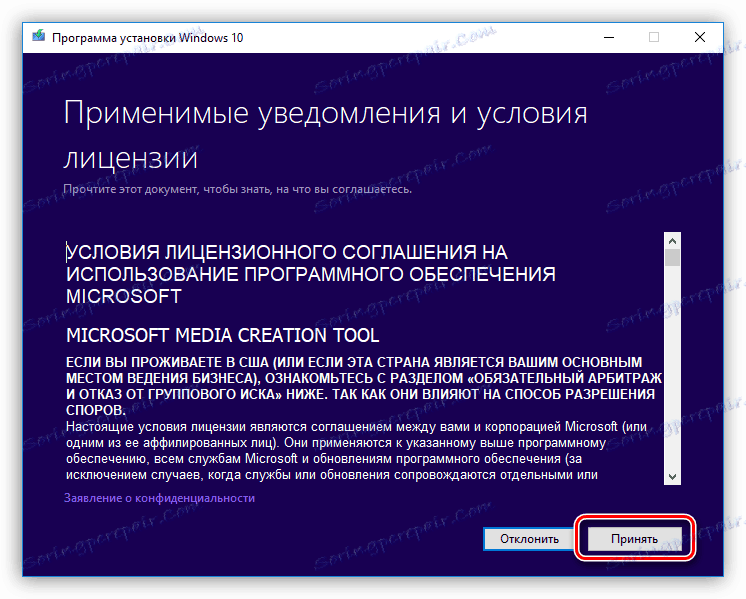Click the bold paragraph ЕСЛИ ВЫ ПРОЖИВАЕТЕ В США
The image size is (746, 599).
(x=363, y=386)
